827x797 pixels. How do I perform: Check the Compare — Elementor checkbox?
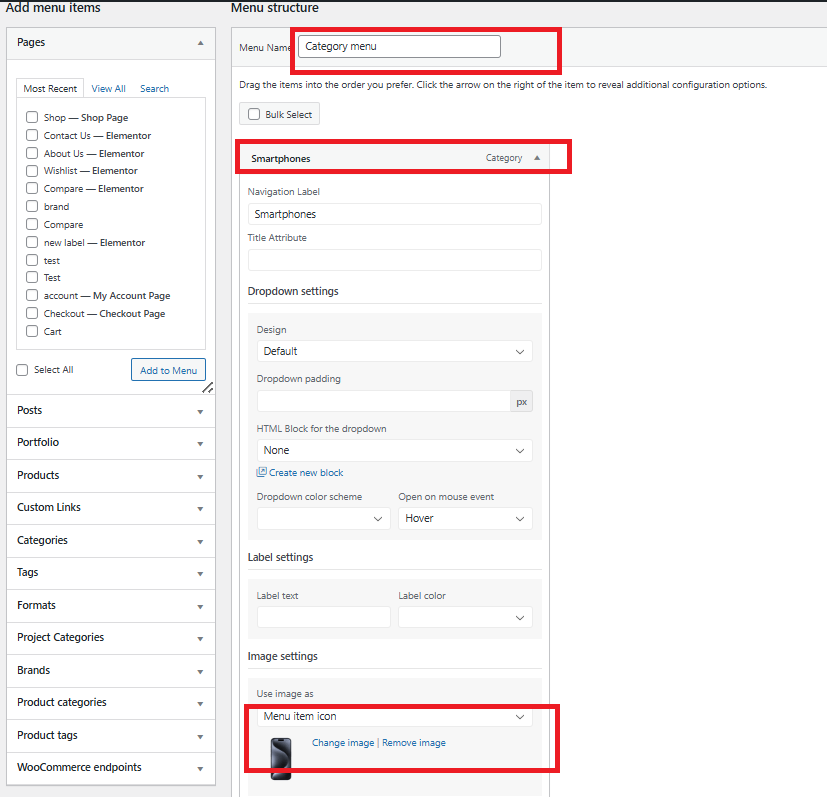(32, 188)
